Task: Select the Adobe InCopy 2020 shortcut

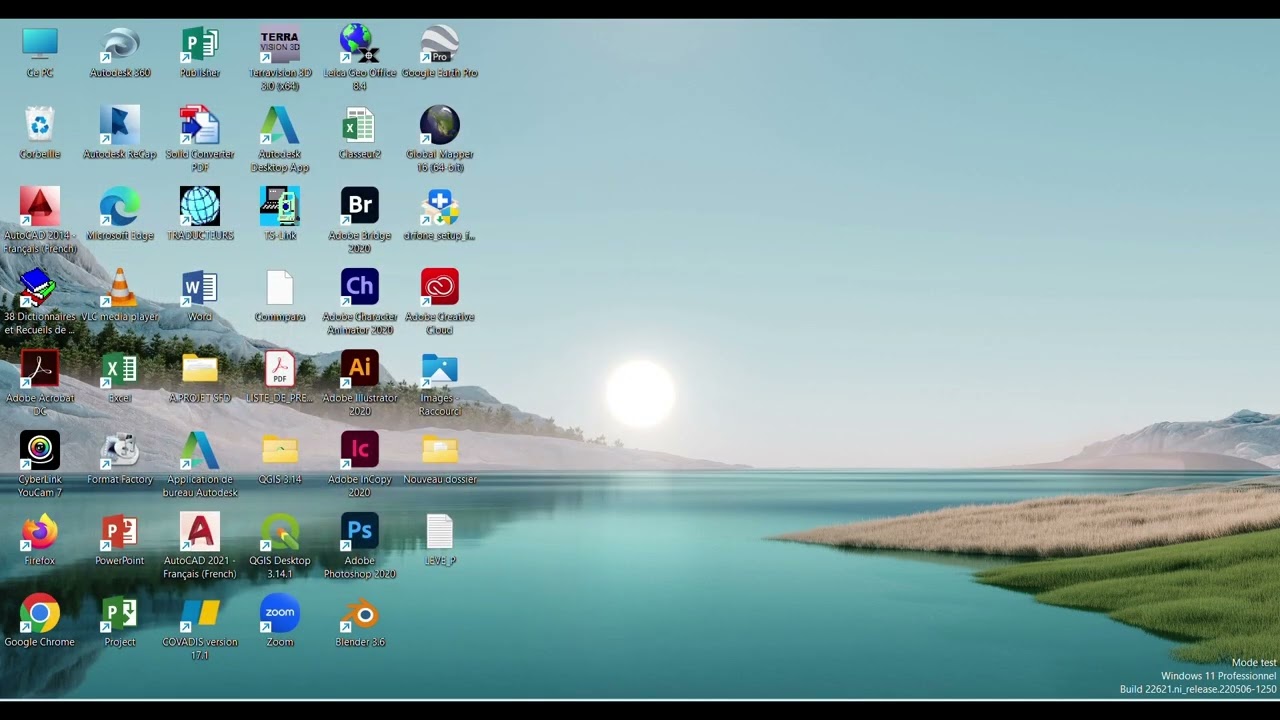Action: 360,450
